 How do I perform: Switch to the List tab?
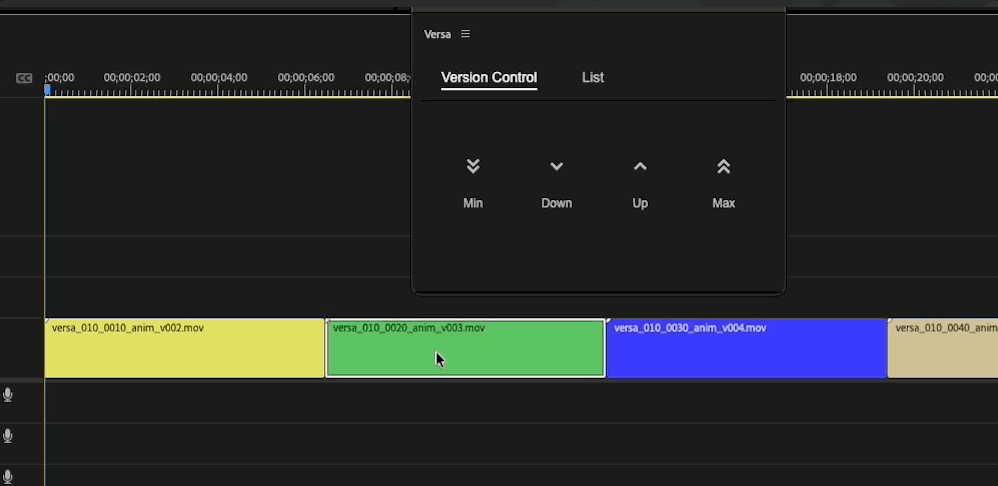[593, 78]
